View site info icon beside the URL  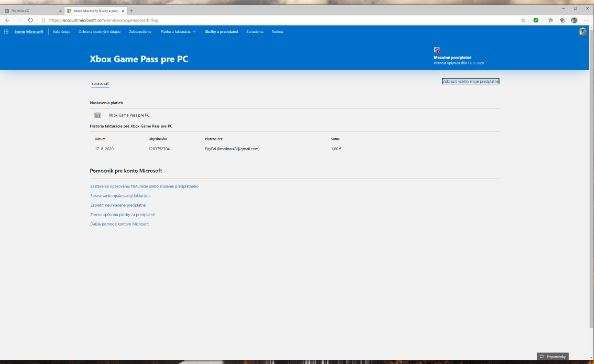coord(43,20)
